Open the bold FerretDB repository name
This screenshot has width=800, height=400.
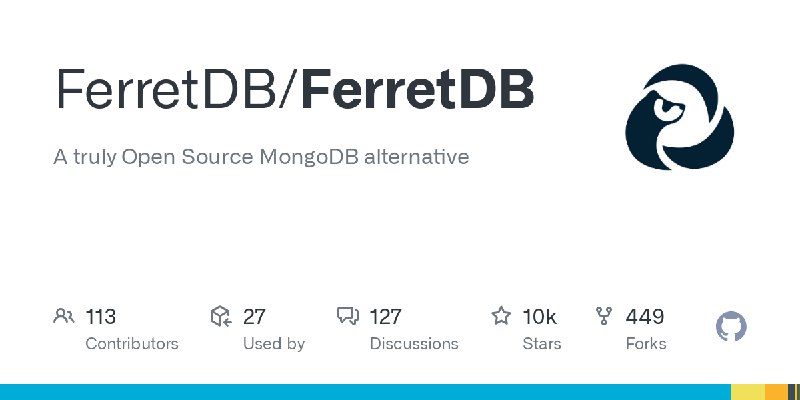tap(417, 90)
